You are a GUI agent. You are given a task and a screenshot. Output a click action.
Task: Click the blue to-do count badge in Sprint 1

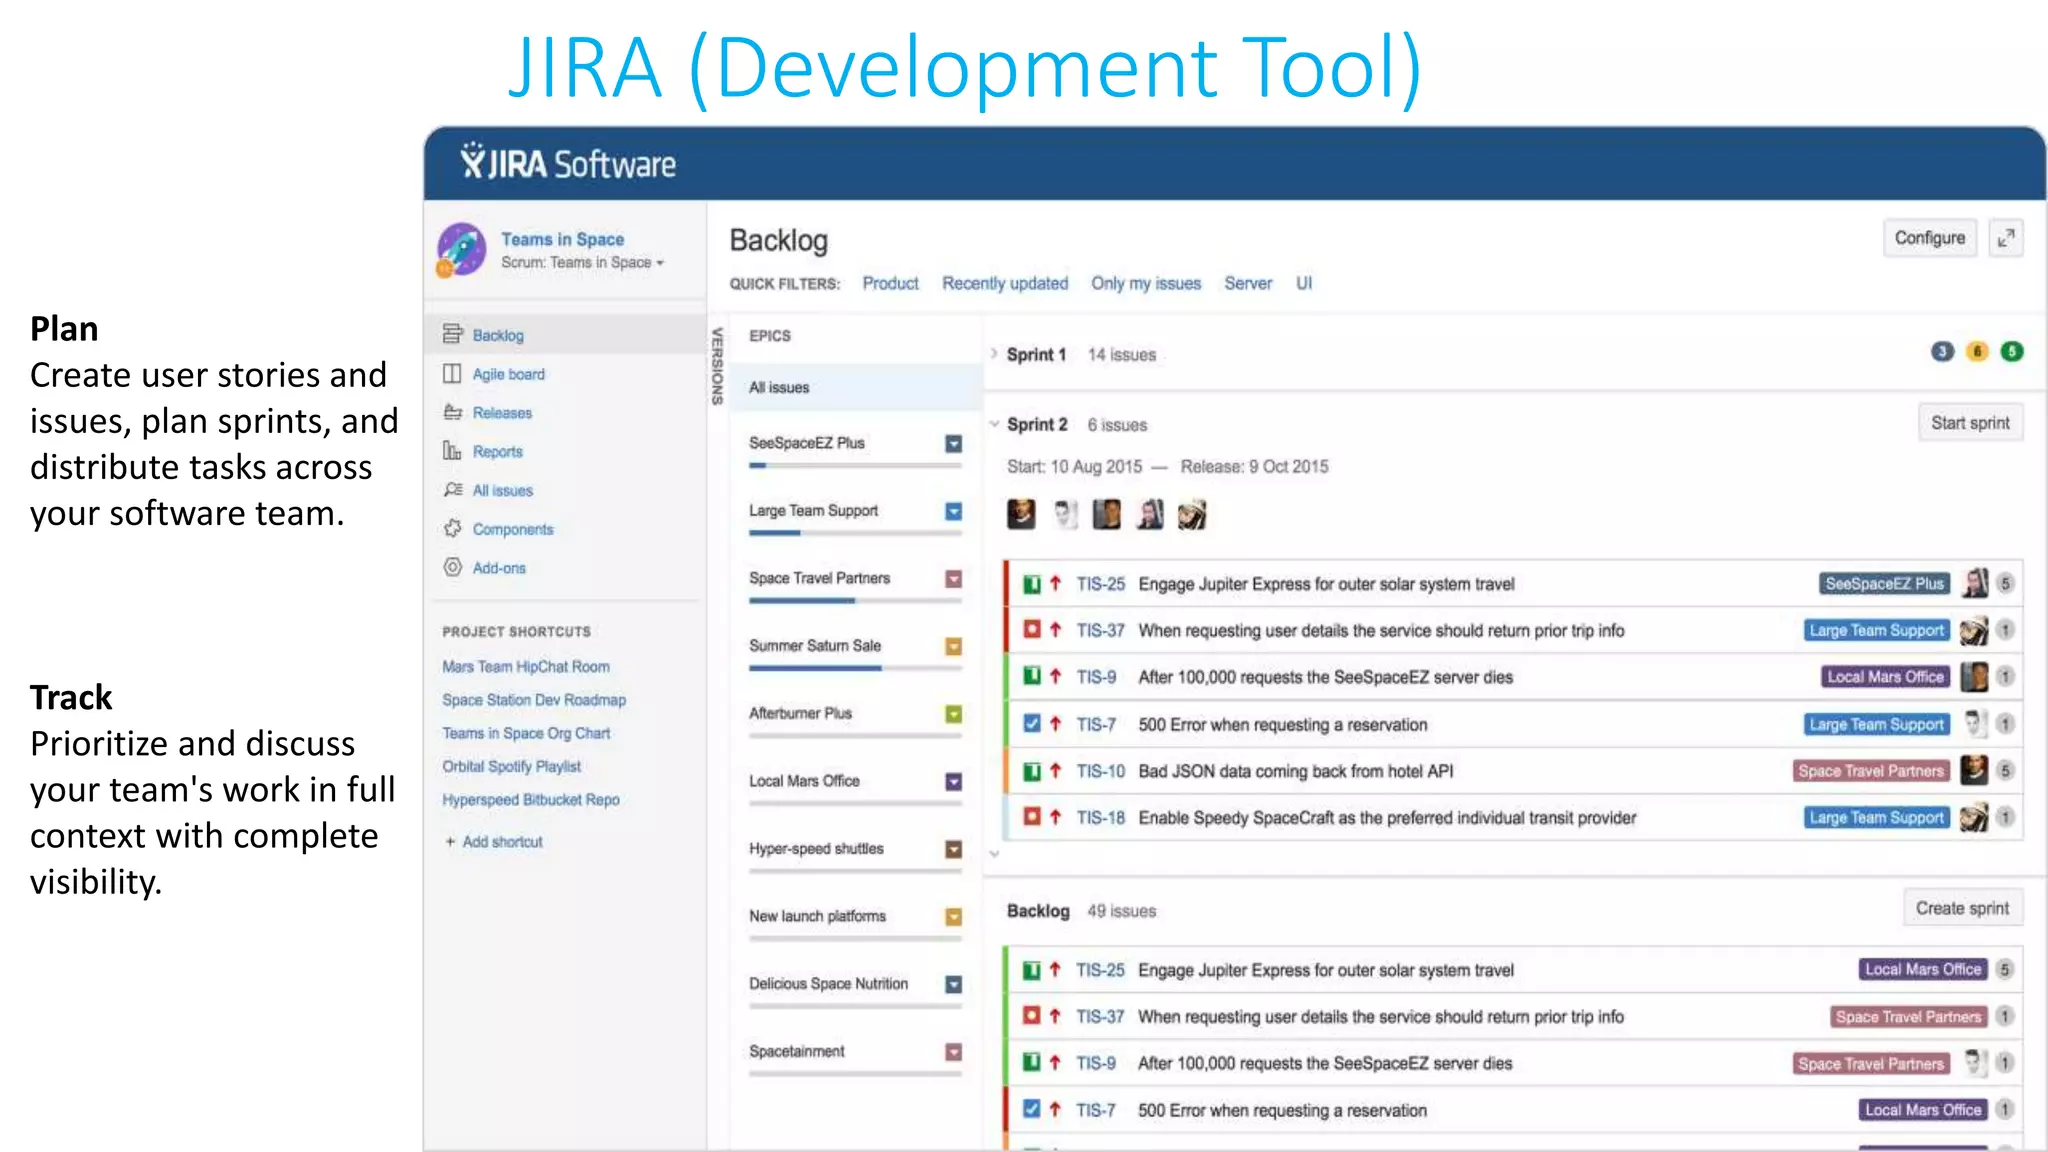pyautogui.click(x=1942, y=351)
